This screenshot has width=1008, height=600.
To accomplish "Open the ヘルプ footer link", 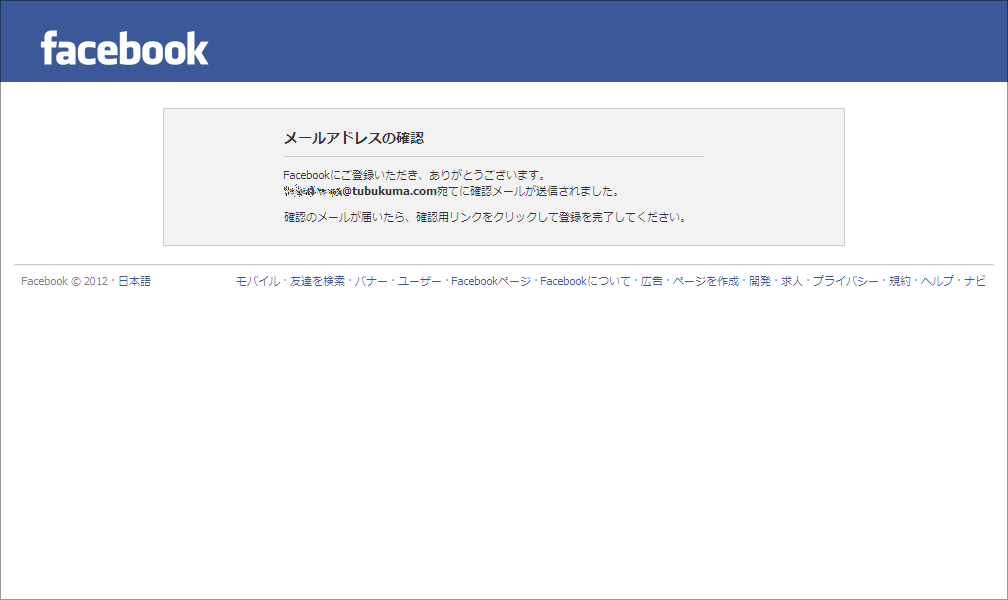I will coord(937,281).
